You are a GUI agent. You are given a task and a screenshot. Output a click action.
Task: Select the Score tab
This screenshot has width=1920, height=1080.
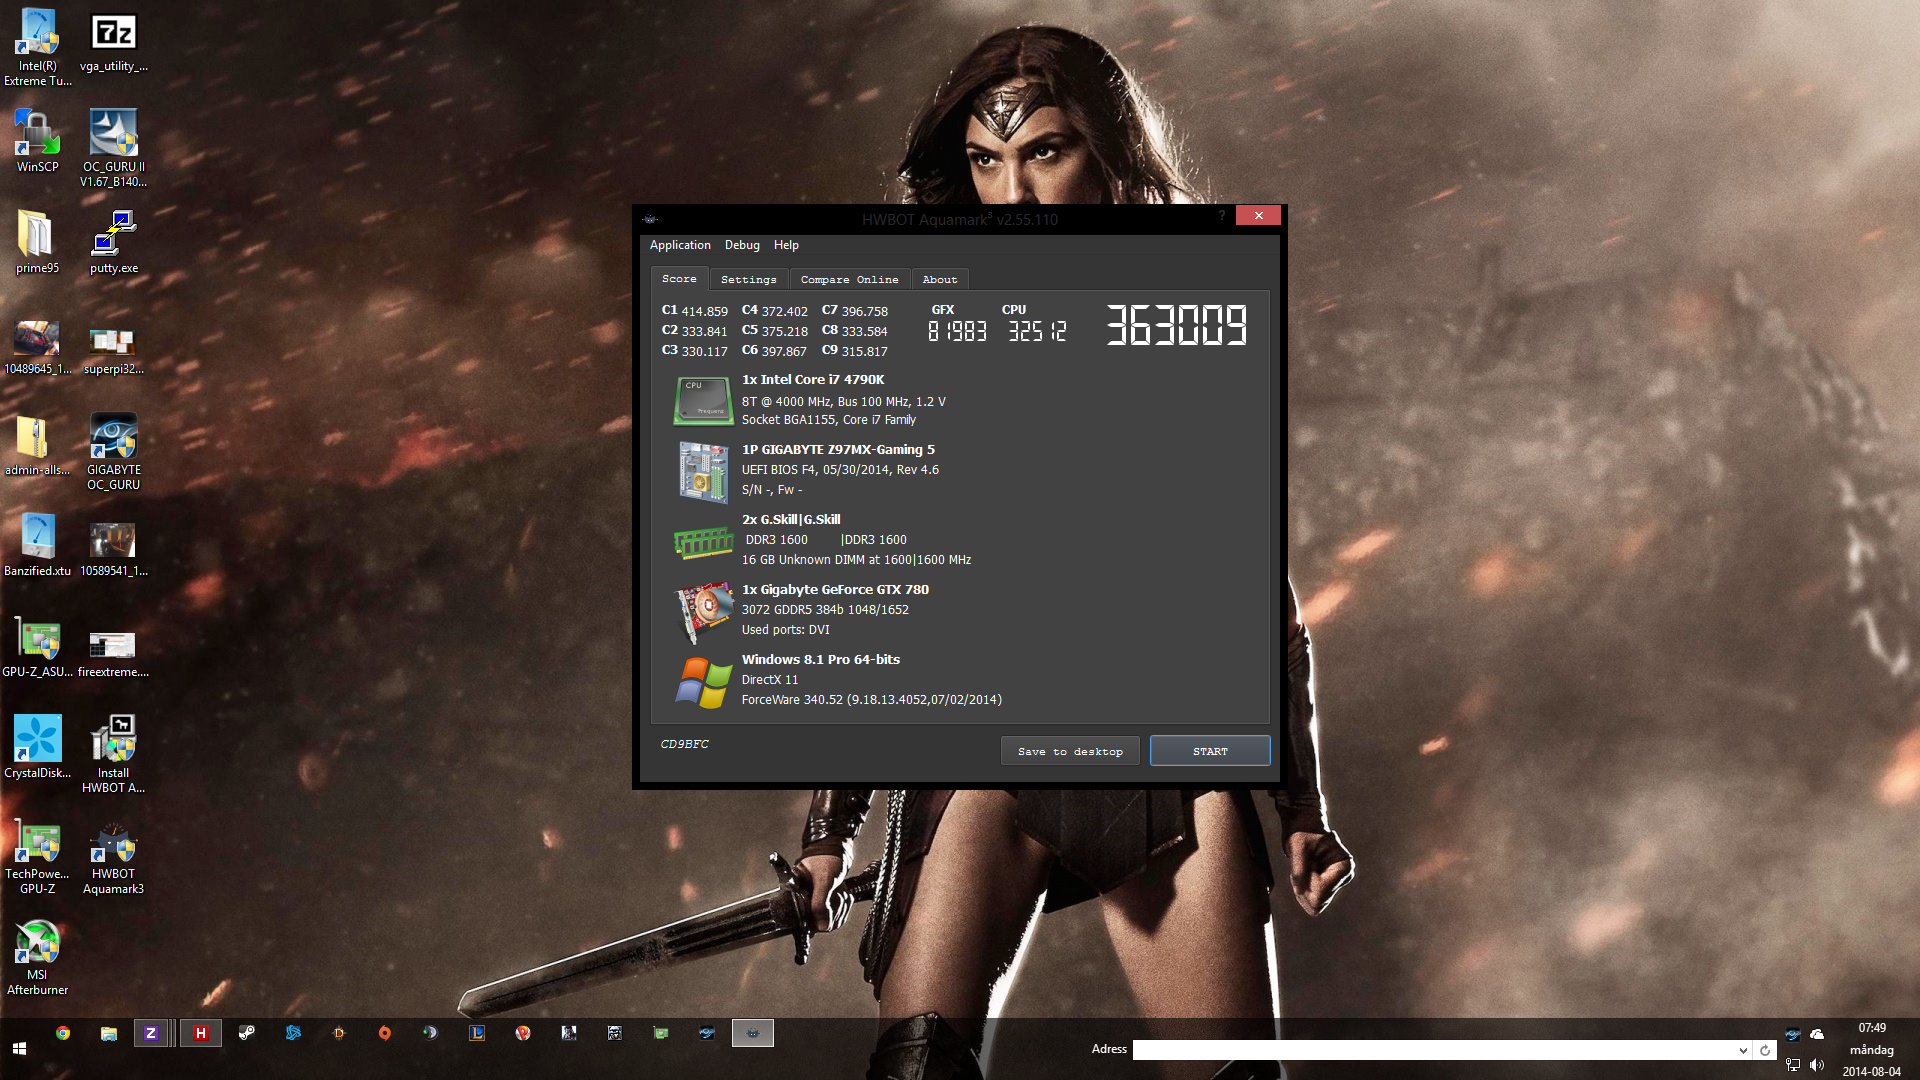679,279
